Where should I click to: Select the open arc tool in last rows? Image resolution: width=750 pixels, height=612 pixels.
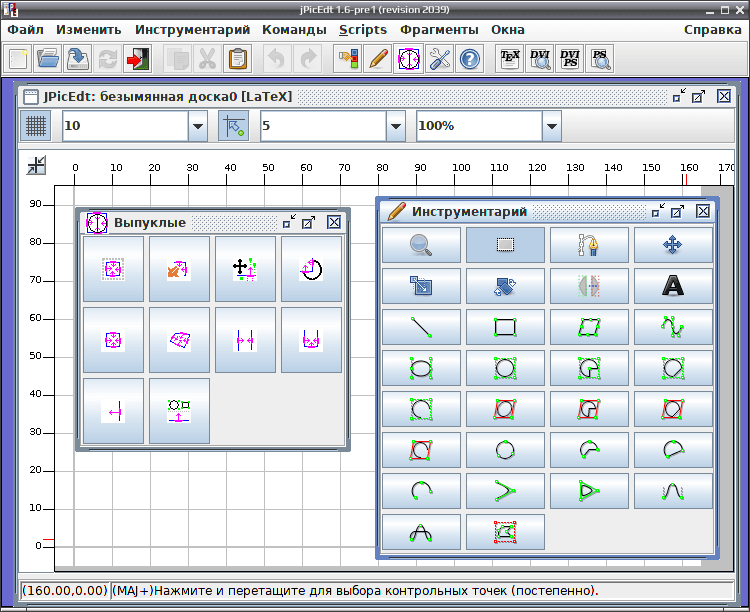[421, 491]
